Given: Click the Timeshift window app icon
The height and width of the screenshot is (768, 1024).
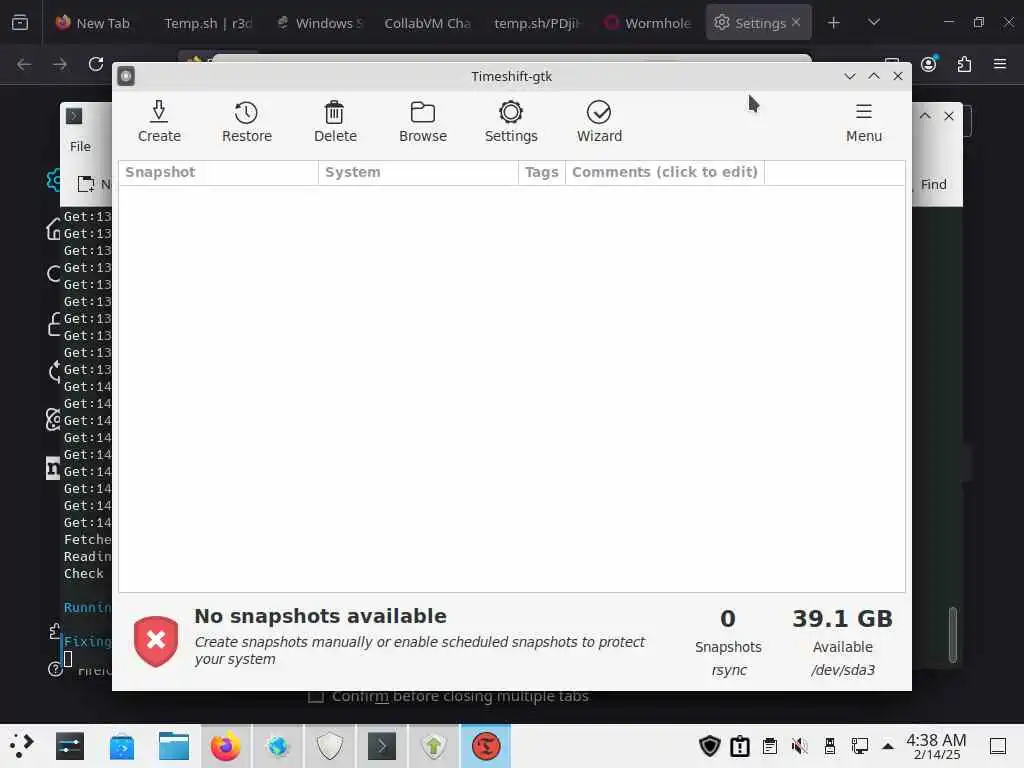Looking at the screenshot, I should (126, 76).
